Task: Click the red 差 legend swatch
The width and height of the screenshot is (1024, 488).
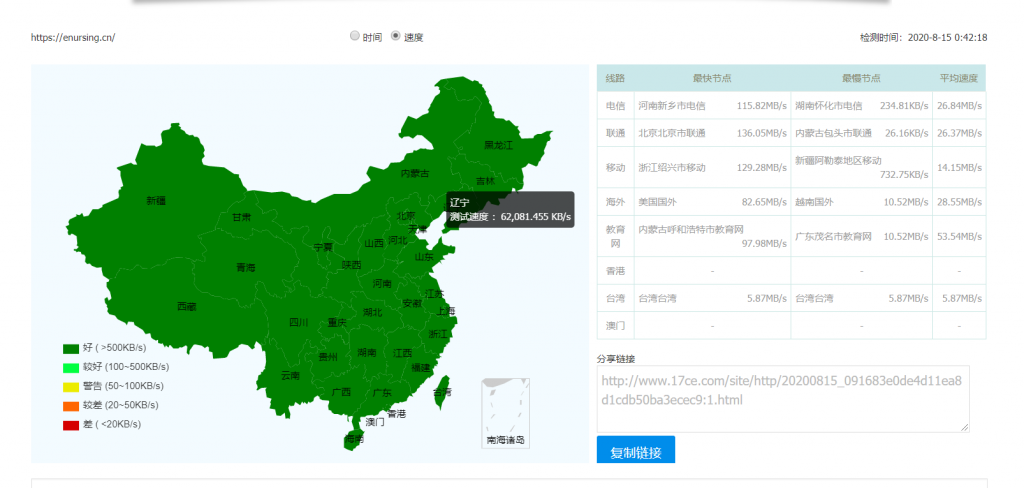Action: [x=71, y=424]
